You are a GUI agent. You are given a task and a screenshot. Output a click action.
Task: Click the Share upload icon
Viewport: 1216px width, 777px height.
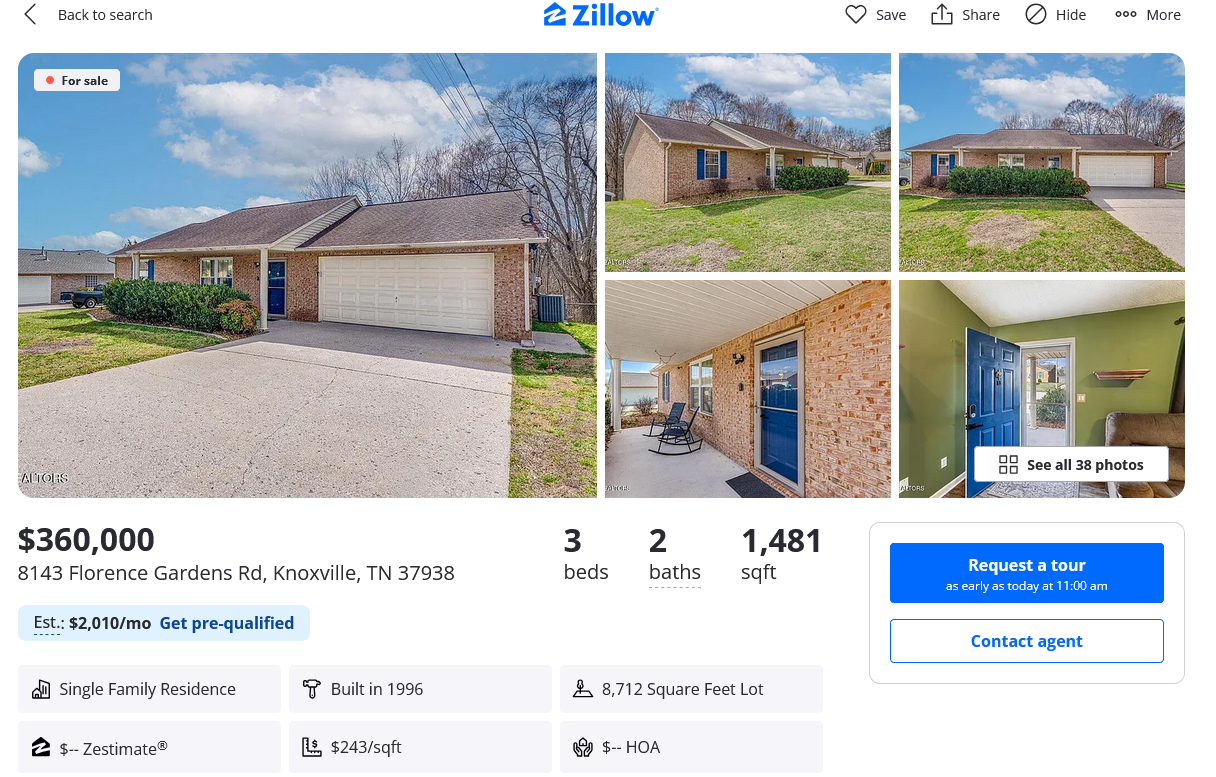click(x=942, y=14)
